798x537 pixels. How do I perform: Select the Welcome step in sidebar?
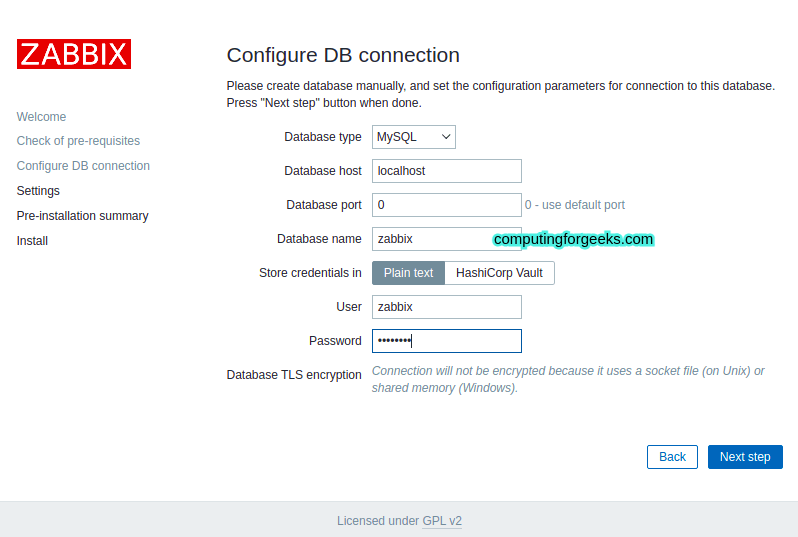pyautogui.click(x=41, y=117)
